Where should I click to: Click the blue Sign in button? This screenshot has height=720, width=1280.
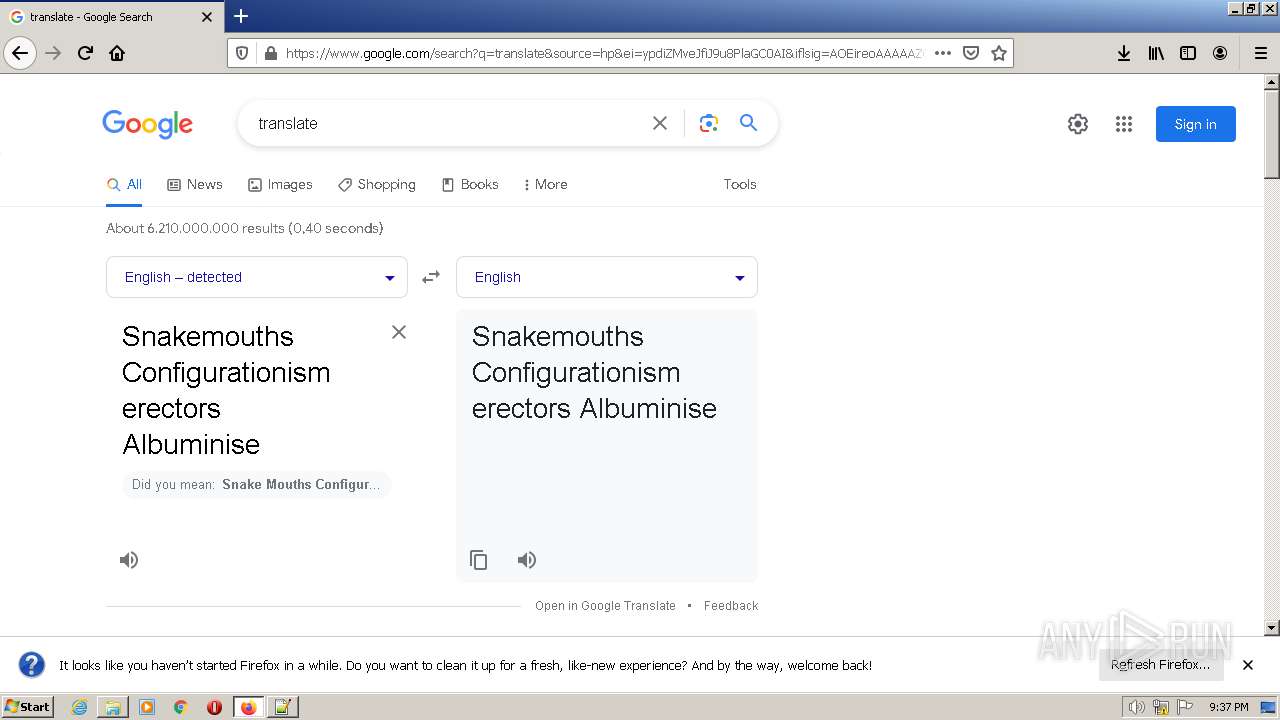1196,124
